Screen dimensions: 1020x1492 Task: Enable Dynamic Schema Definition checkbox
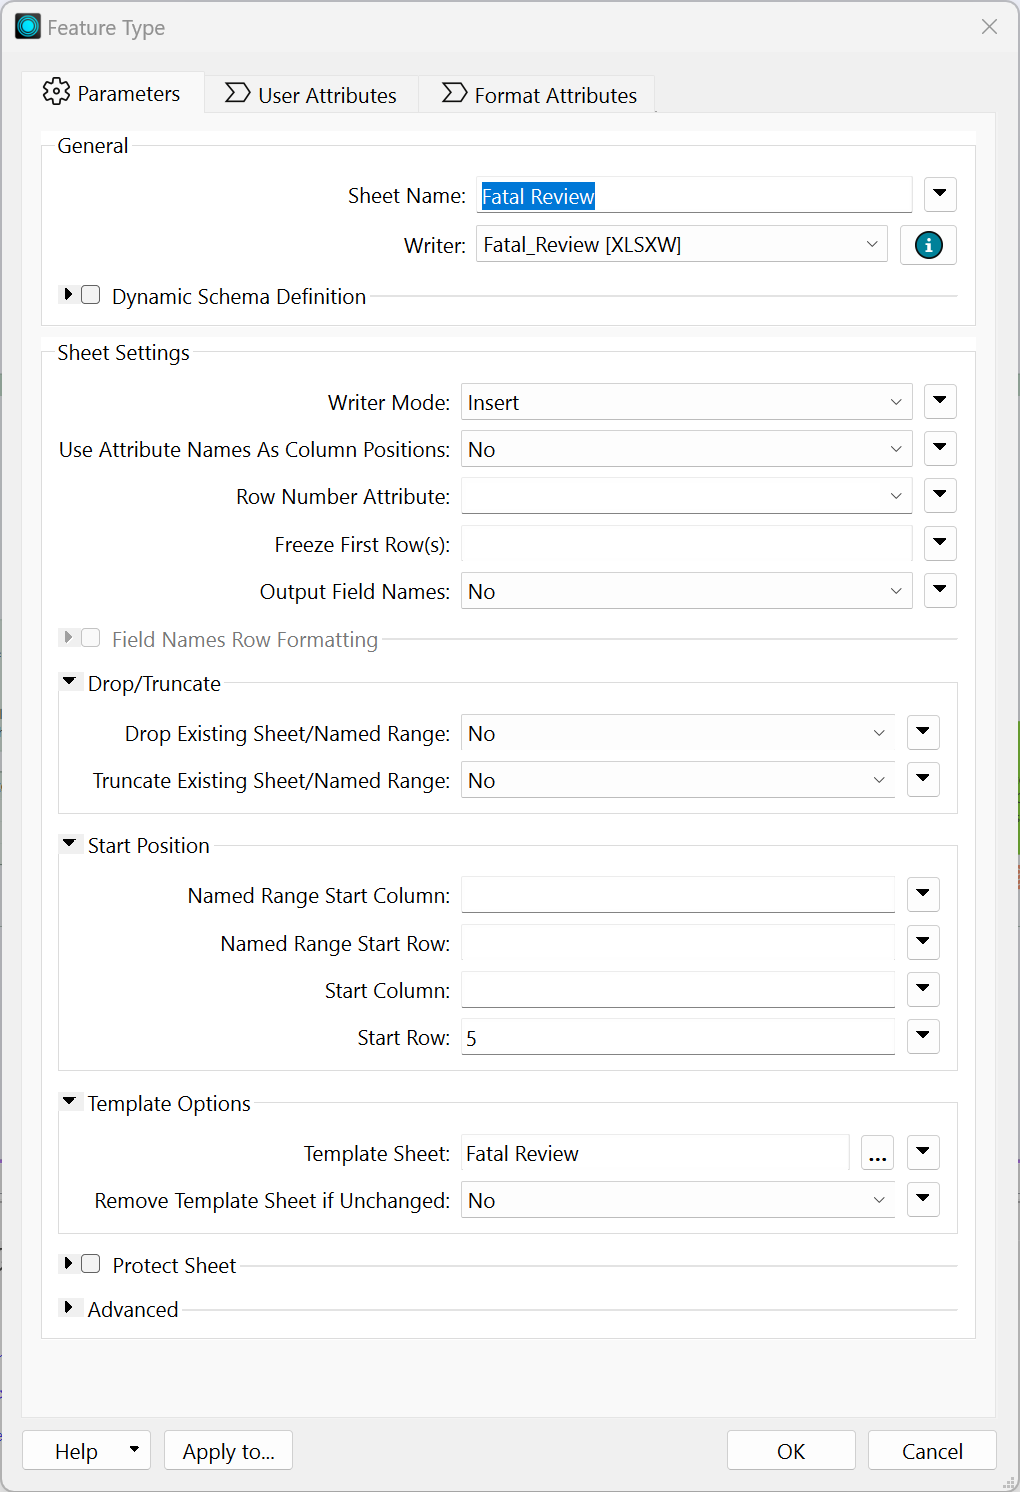click(91, 295)
